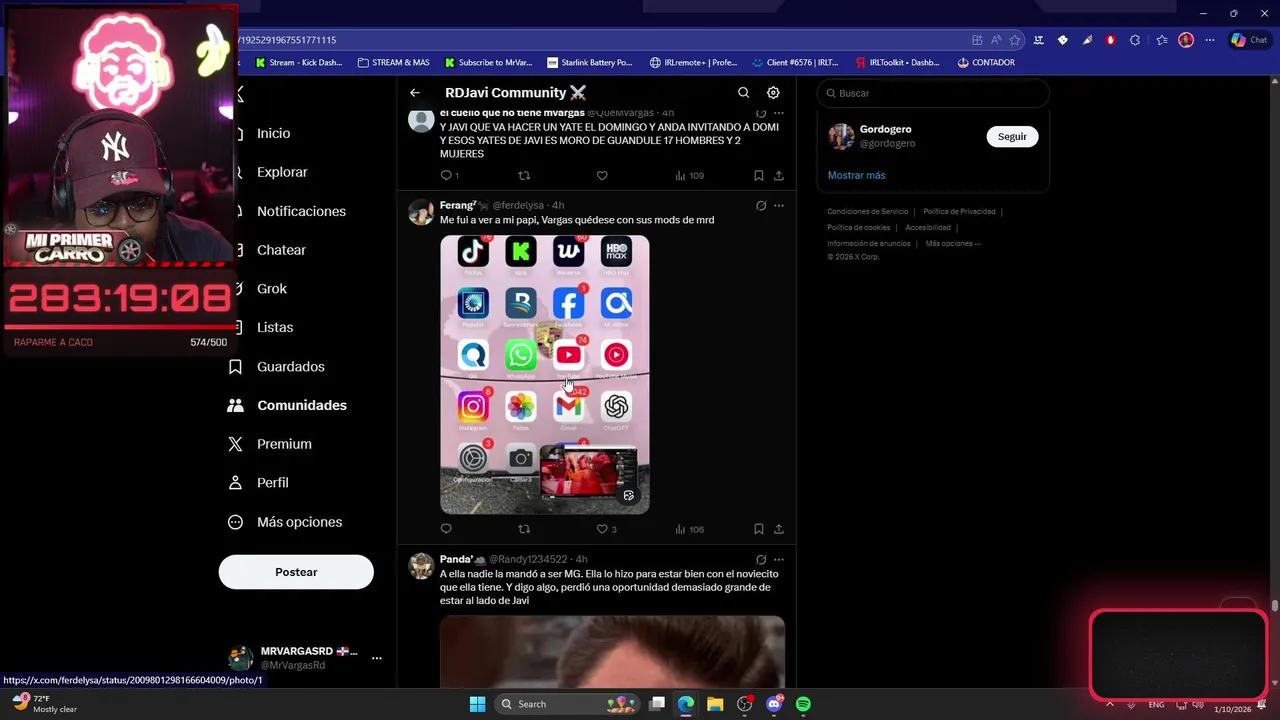Like Ferang's post with 3 likes
The height and width of the screenshot is (720, 1280).
(x=606, y=529)
